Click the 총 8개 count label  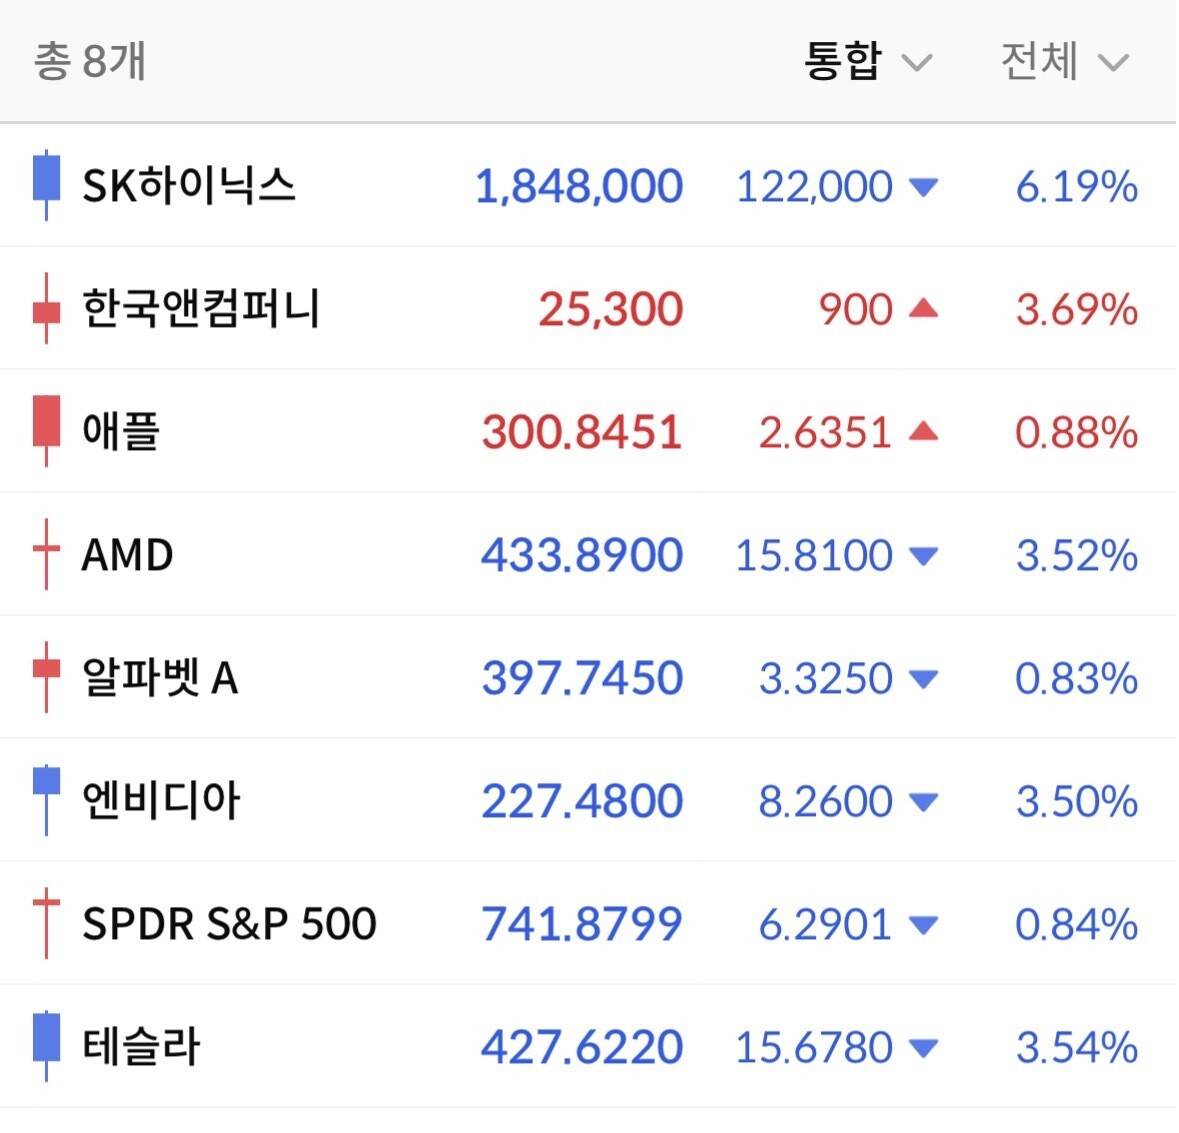click(89, 61)
